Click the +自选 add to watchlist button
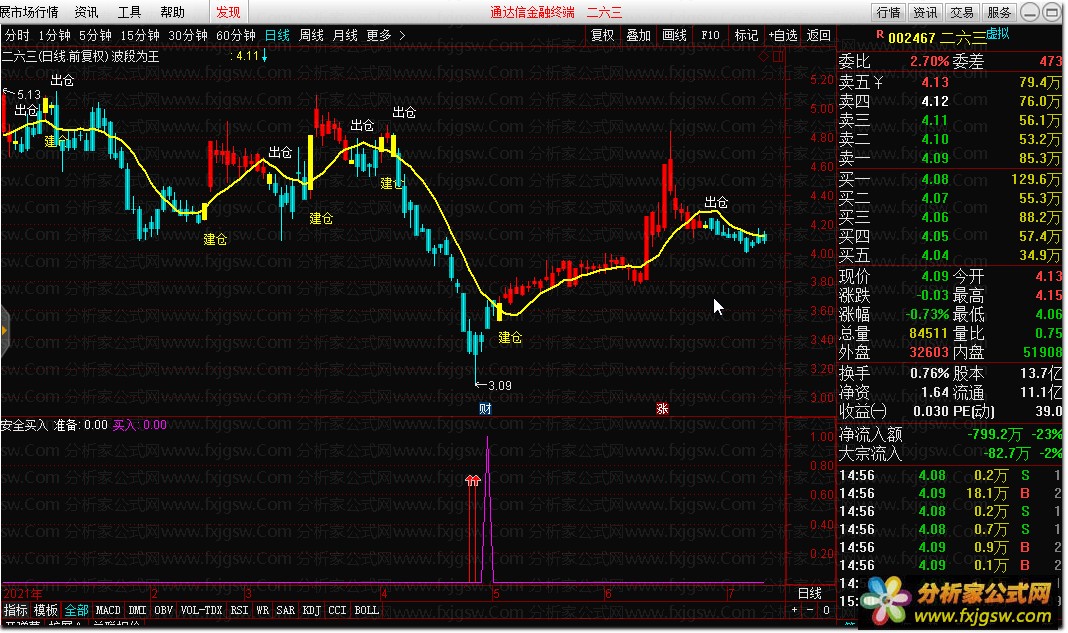 tap(783, 35)
